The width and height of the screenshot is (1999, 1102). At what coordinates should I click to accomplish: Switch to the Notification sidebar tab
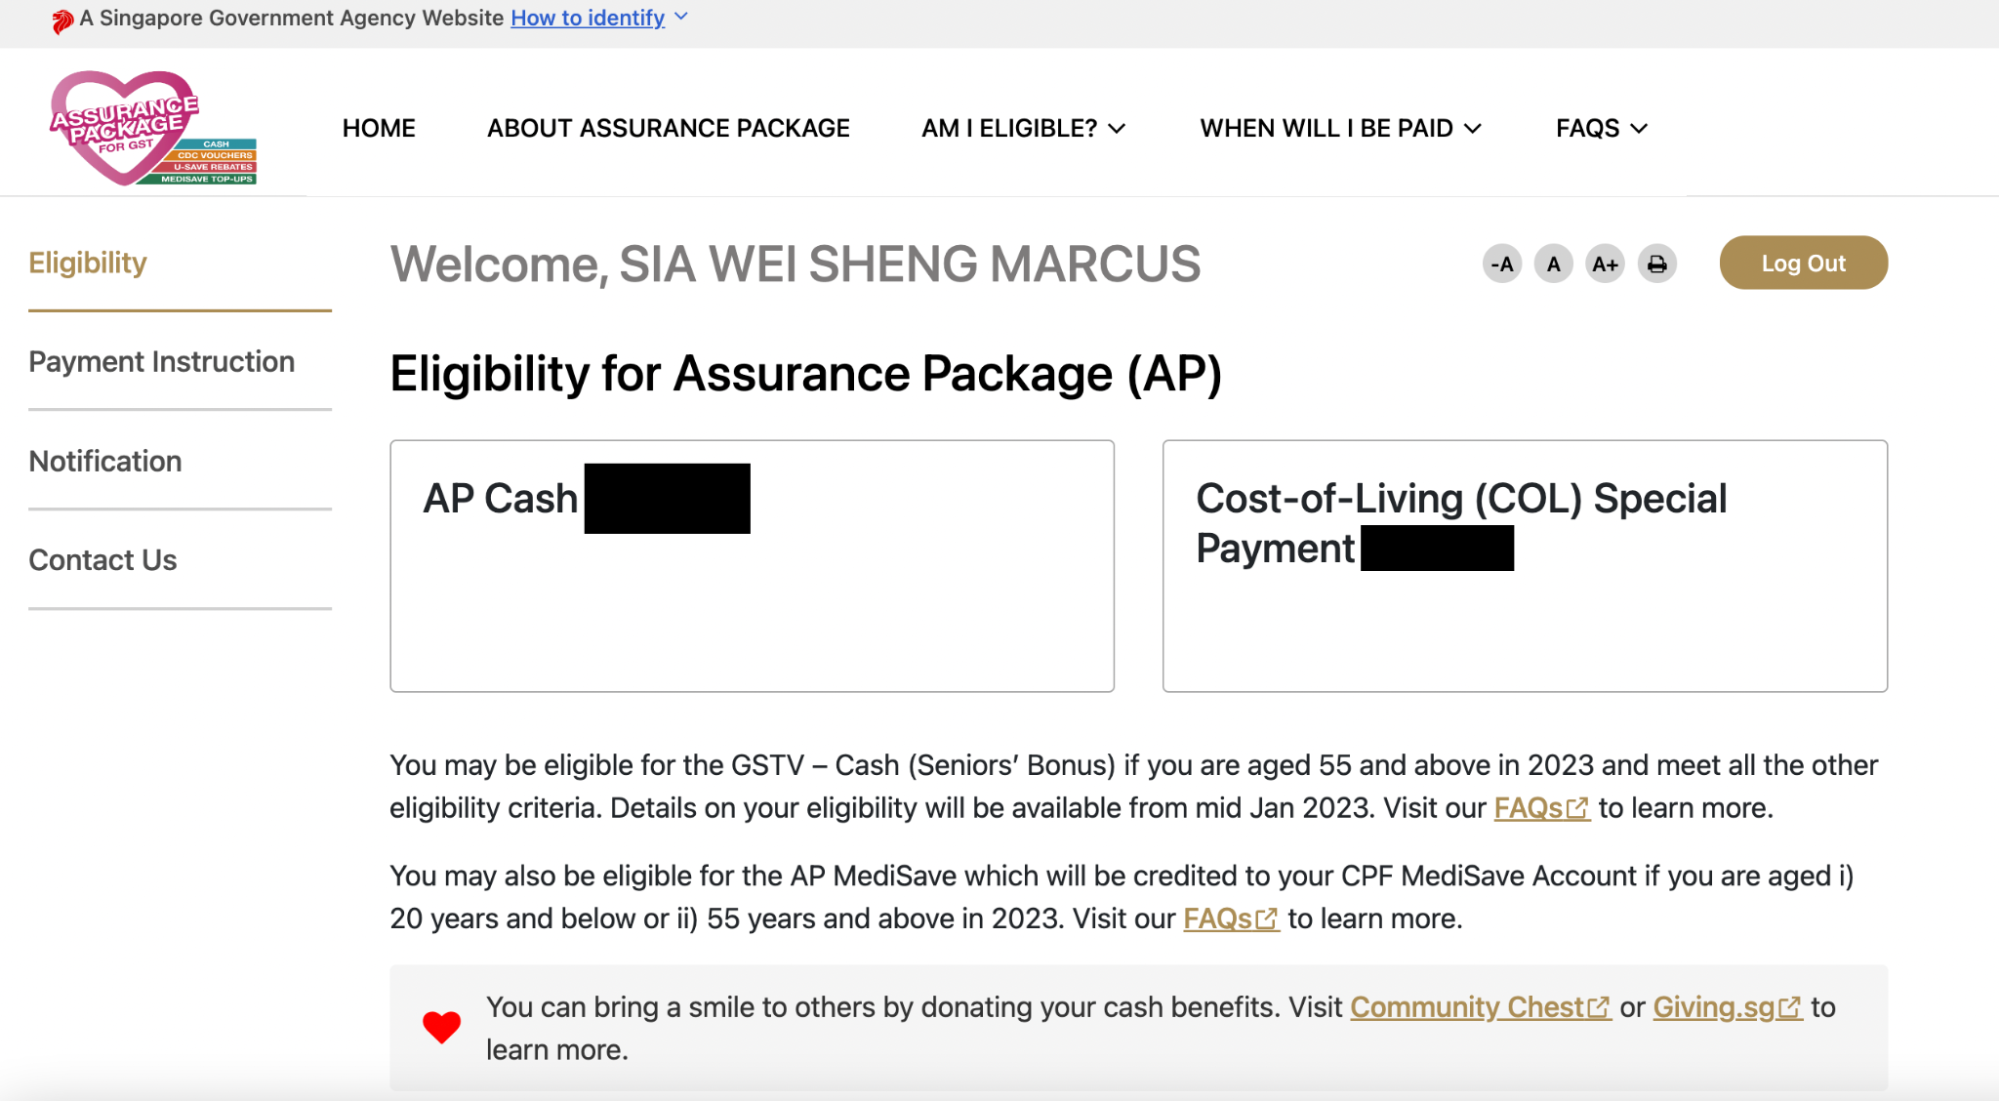(105, 461)
